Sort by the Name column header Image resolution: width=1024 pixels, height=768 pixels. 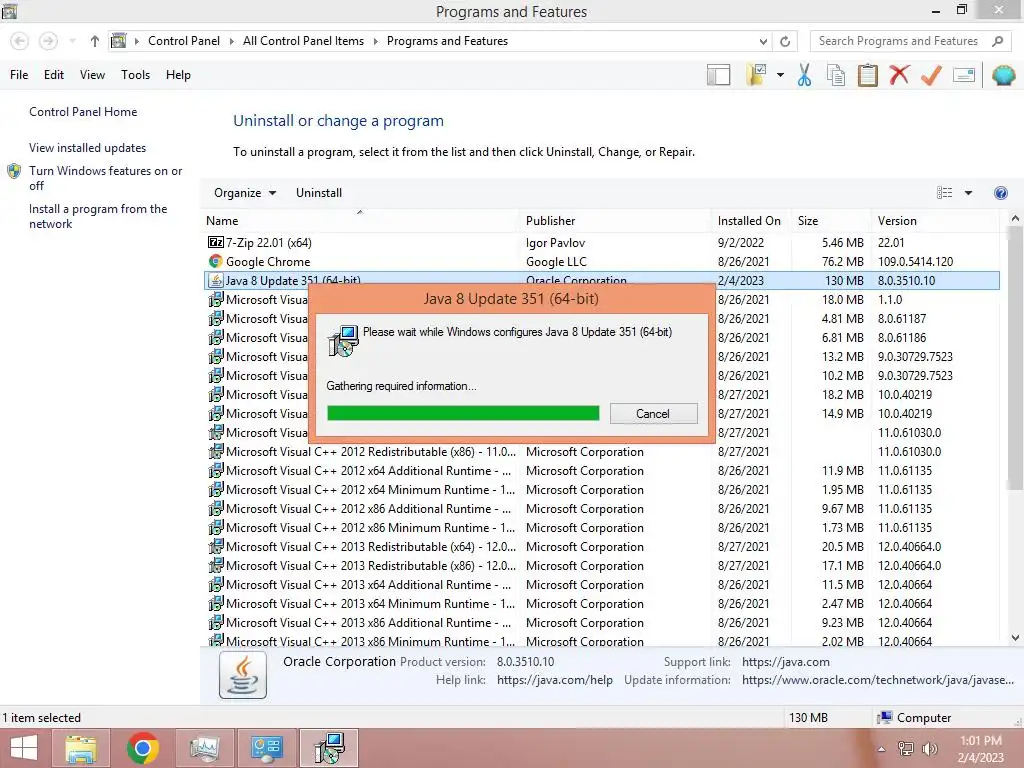point(360,221)
